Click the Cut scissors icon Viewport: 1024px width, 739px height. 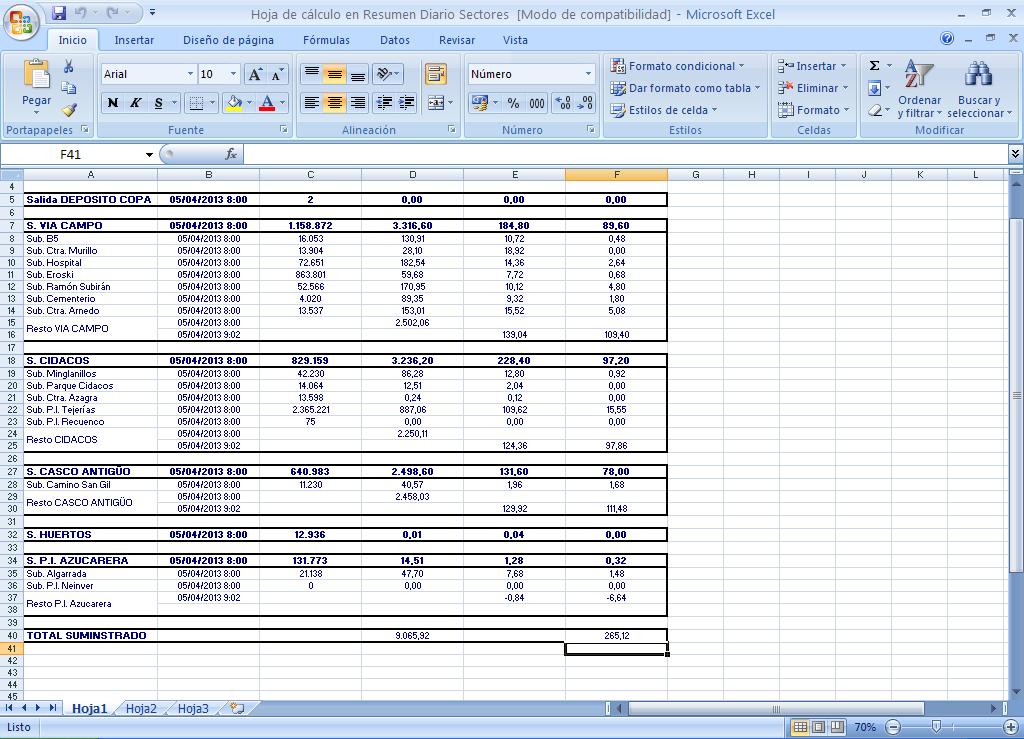69,67
